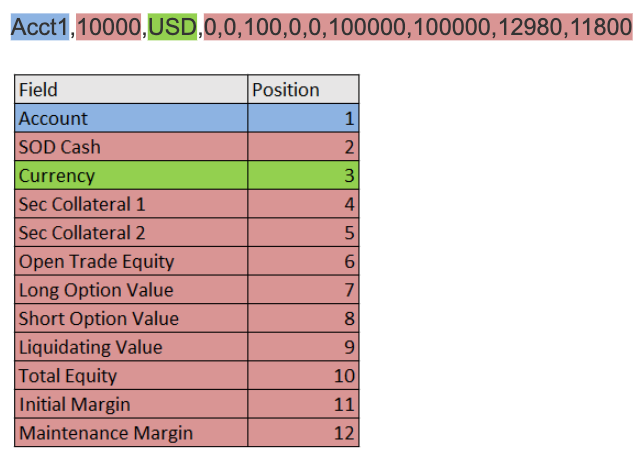Click the 10000 value in top line

(109, 27)
